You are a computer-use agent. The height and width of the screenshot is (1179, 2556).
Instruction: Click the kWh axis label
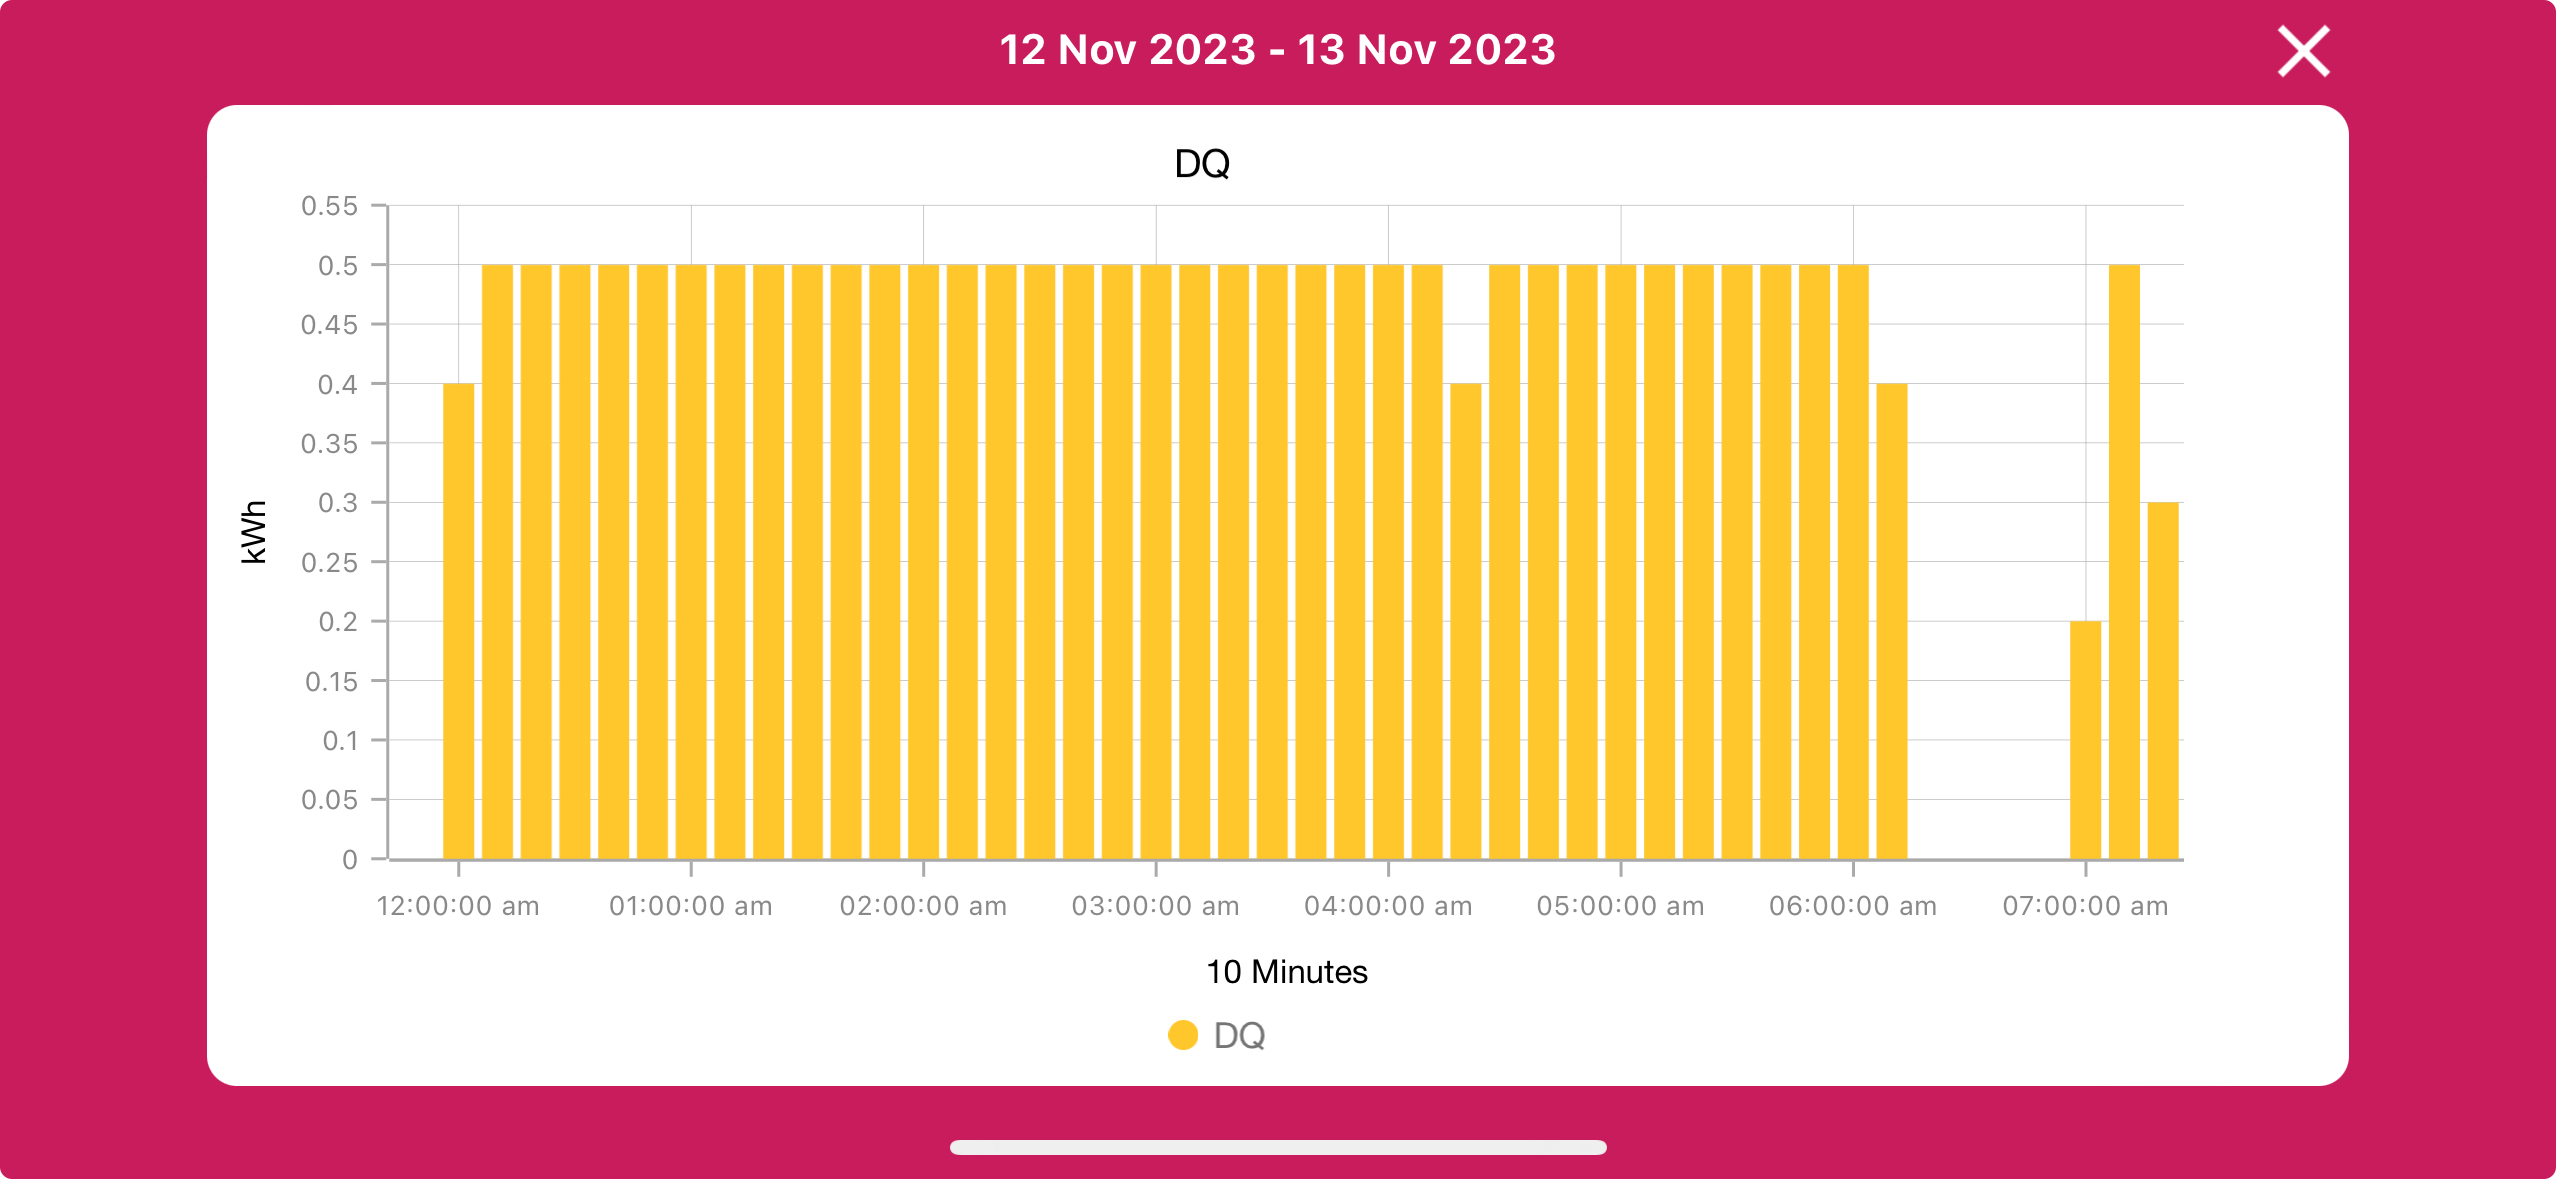[x=254, y=532]
